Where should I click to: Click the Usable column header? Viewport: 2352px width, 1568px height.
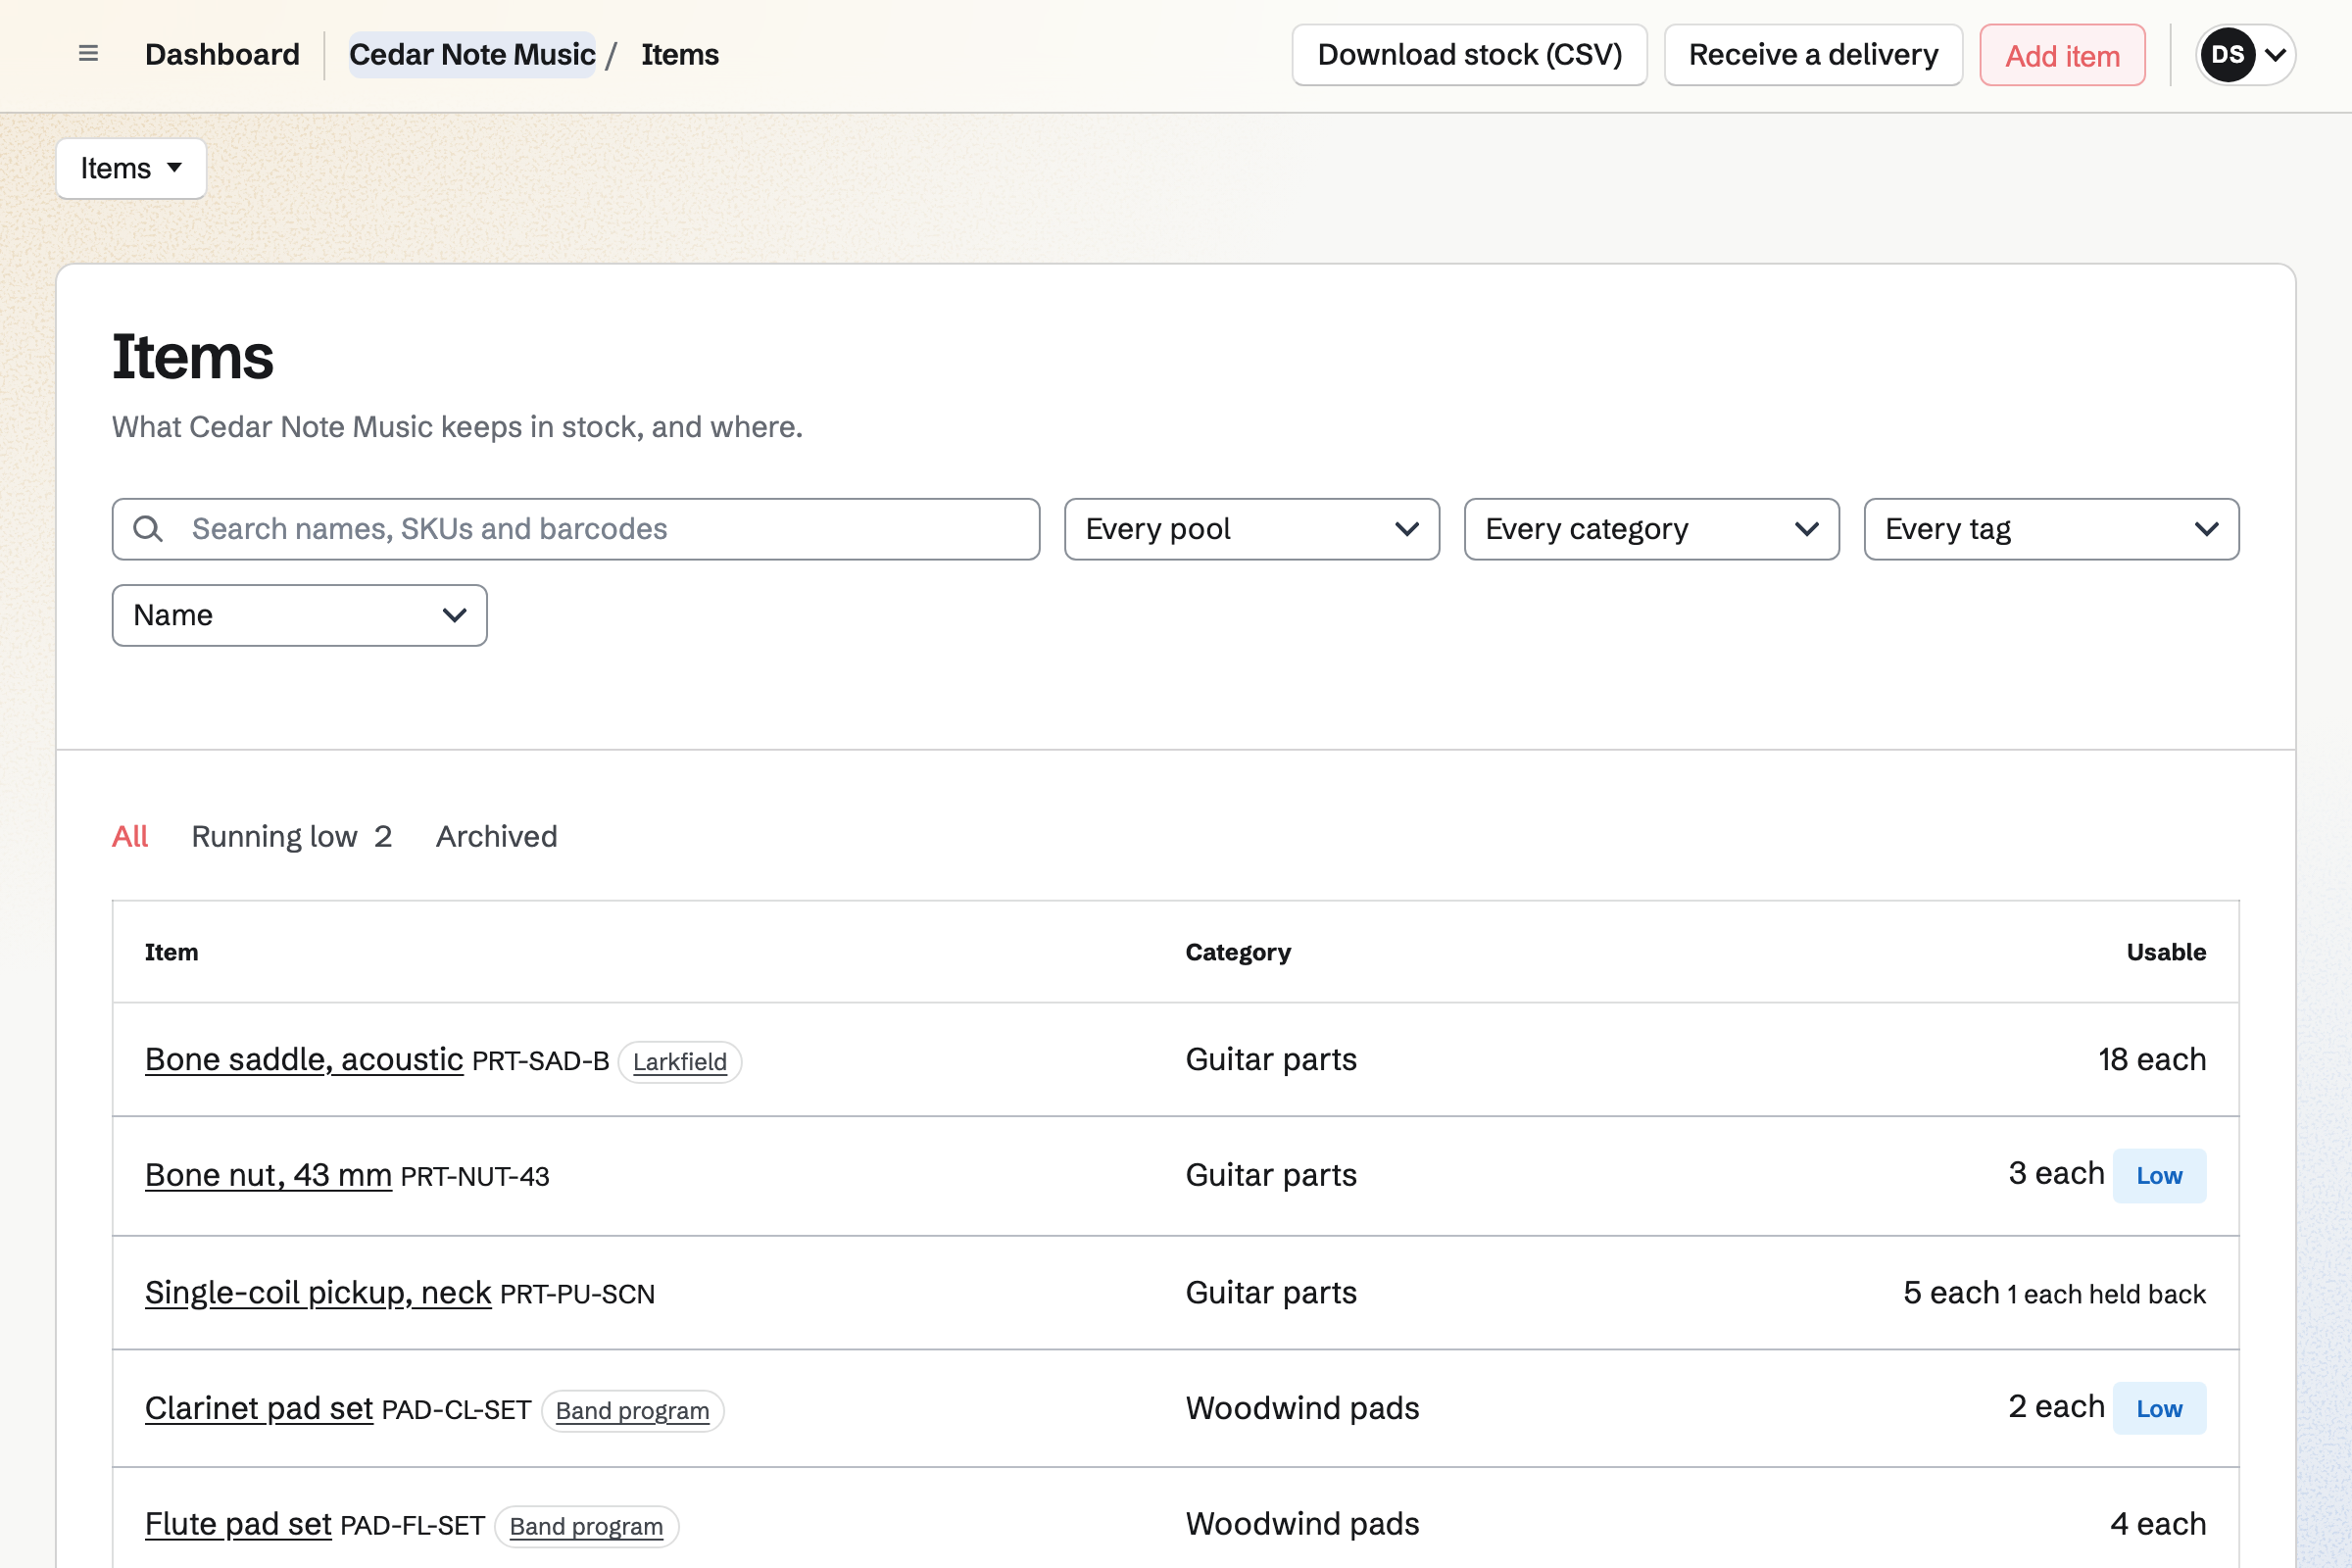click(x=2166, y=952)
